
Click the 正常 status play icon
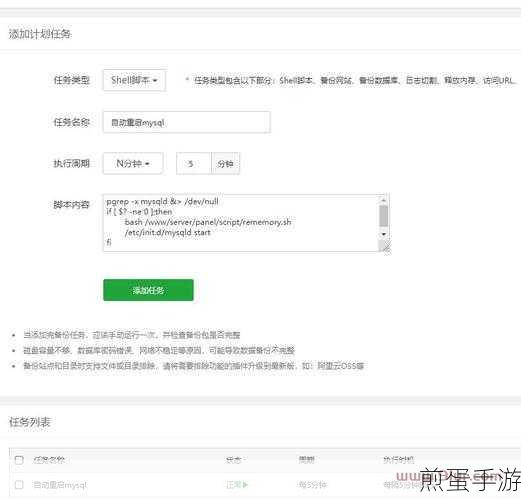click(245, 484)
